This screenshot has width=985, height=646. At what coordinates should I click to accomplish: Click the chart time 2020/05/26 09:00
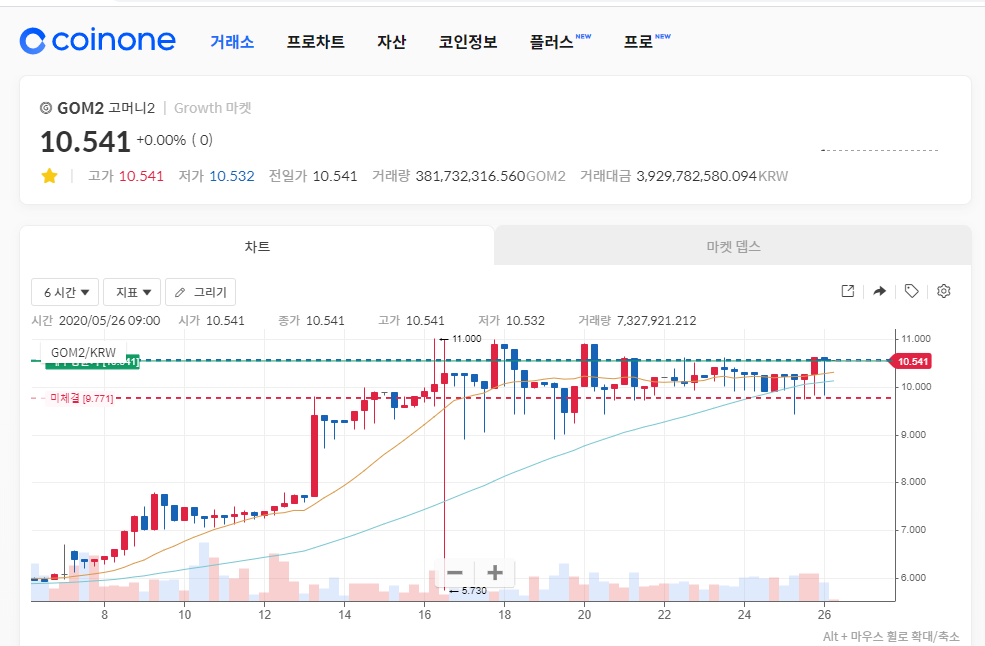coord(109,320)
